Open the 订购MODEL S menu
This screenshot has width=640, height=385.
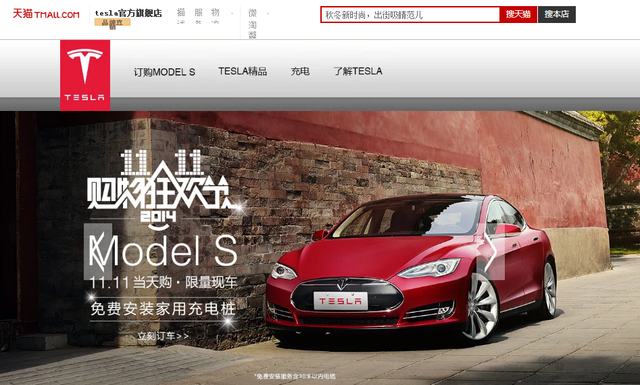164,72
